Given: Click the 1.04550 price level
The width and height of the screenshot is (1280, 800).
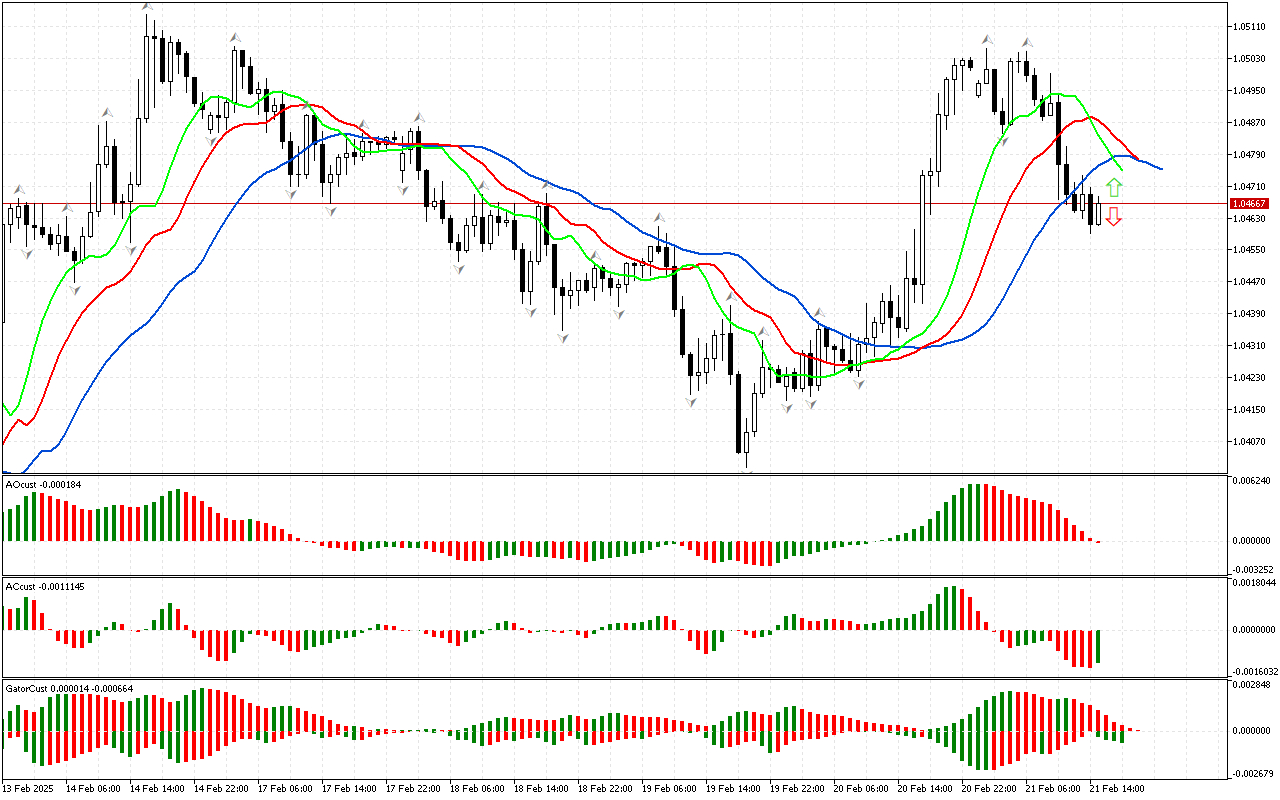Looking at the screenshot, I should click(1251, 250).
